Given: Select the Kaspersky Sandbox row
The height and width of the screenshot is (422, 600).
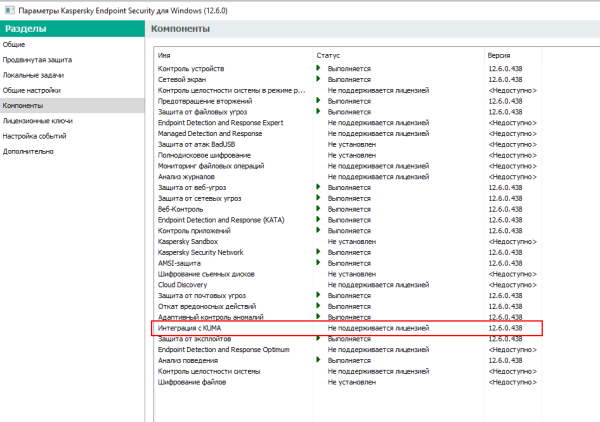Looking at the screenshot, I should [347, 241].
